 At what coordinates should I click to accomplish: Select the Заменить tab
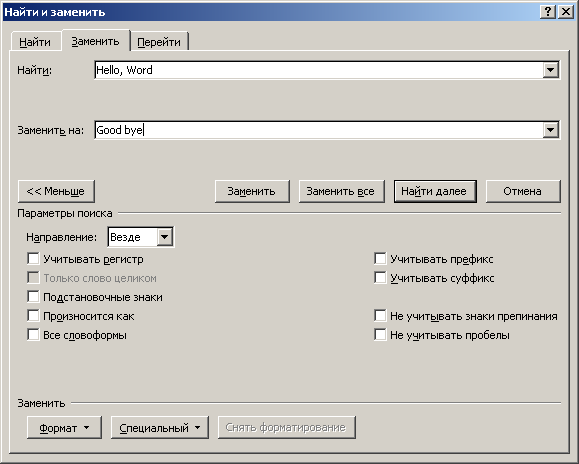(x=96, y=41)
